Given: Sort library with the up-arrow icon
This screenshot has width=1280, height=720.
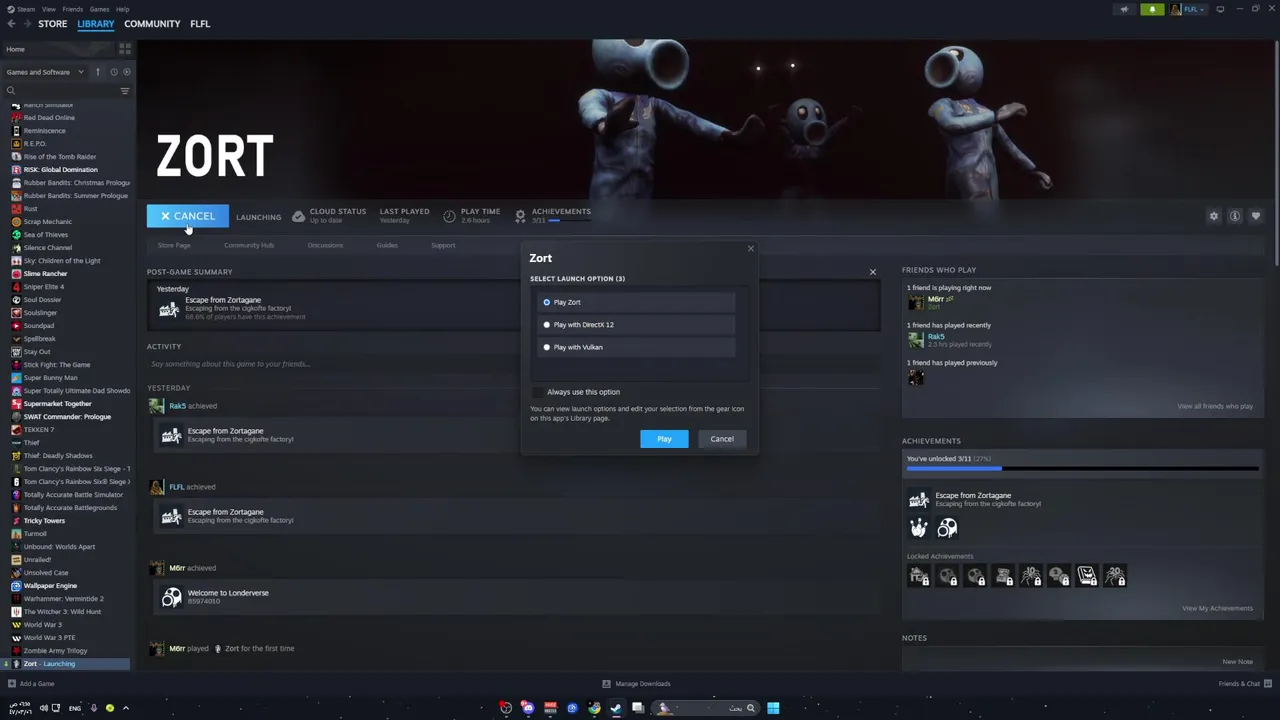Looking at the screenshot, I should point(98,72).
